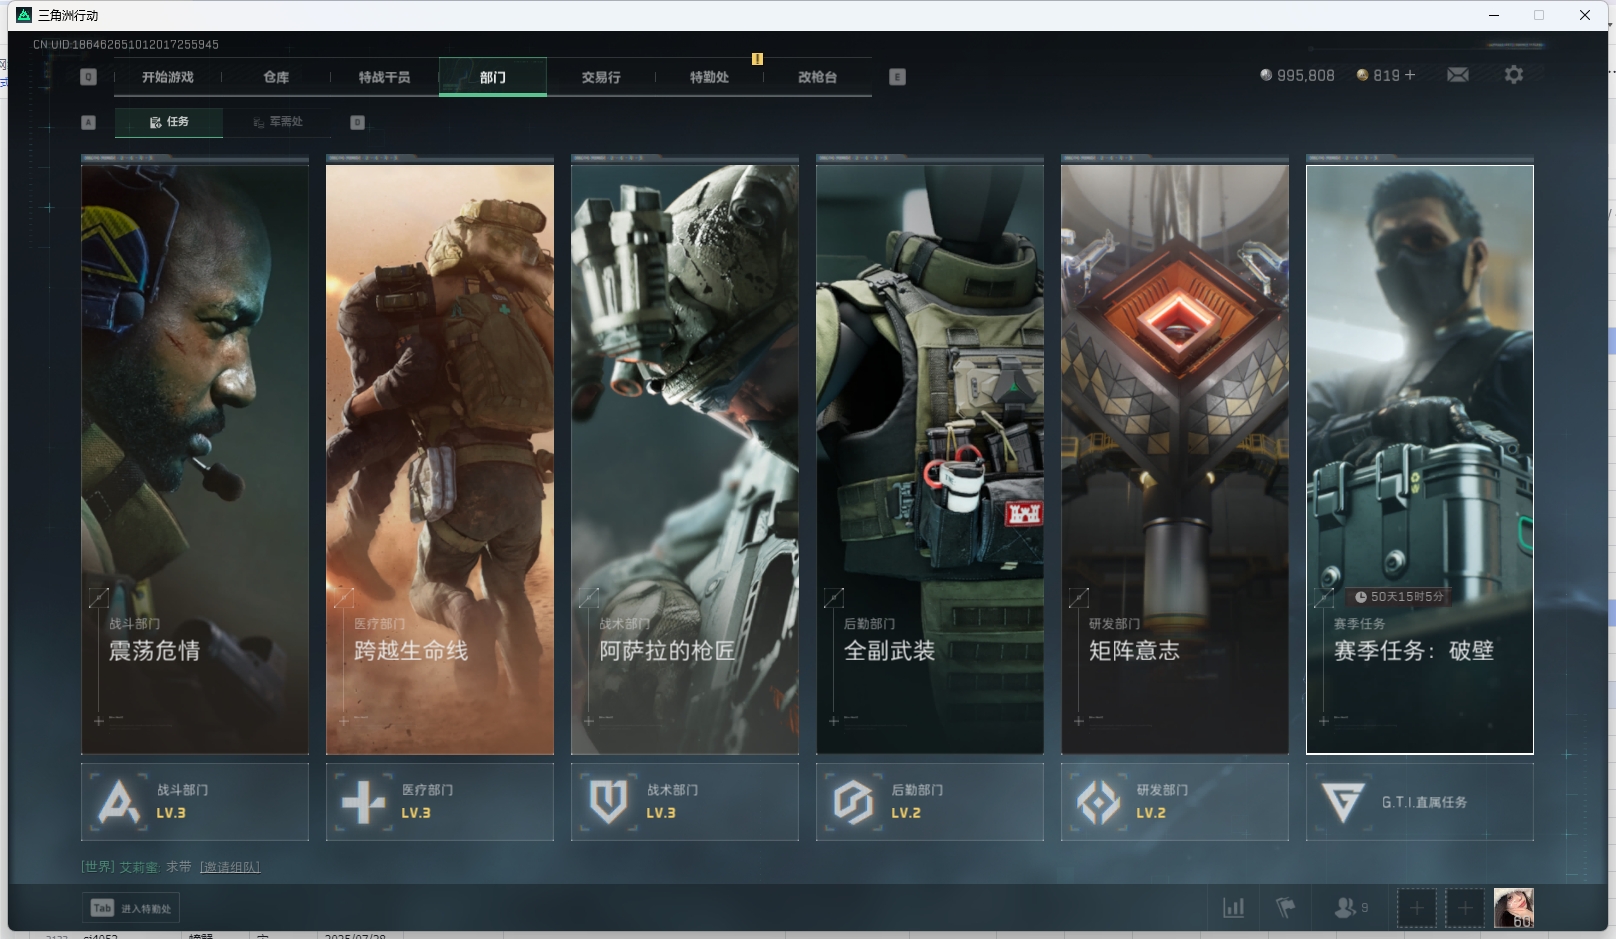Click the 后勤部门 hexagon emblem icon
1616x939 pixels.
point(853,802)
